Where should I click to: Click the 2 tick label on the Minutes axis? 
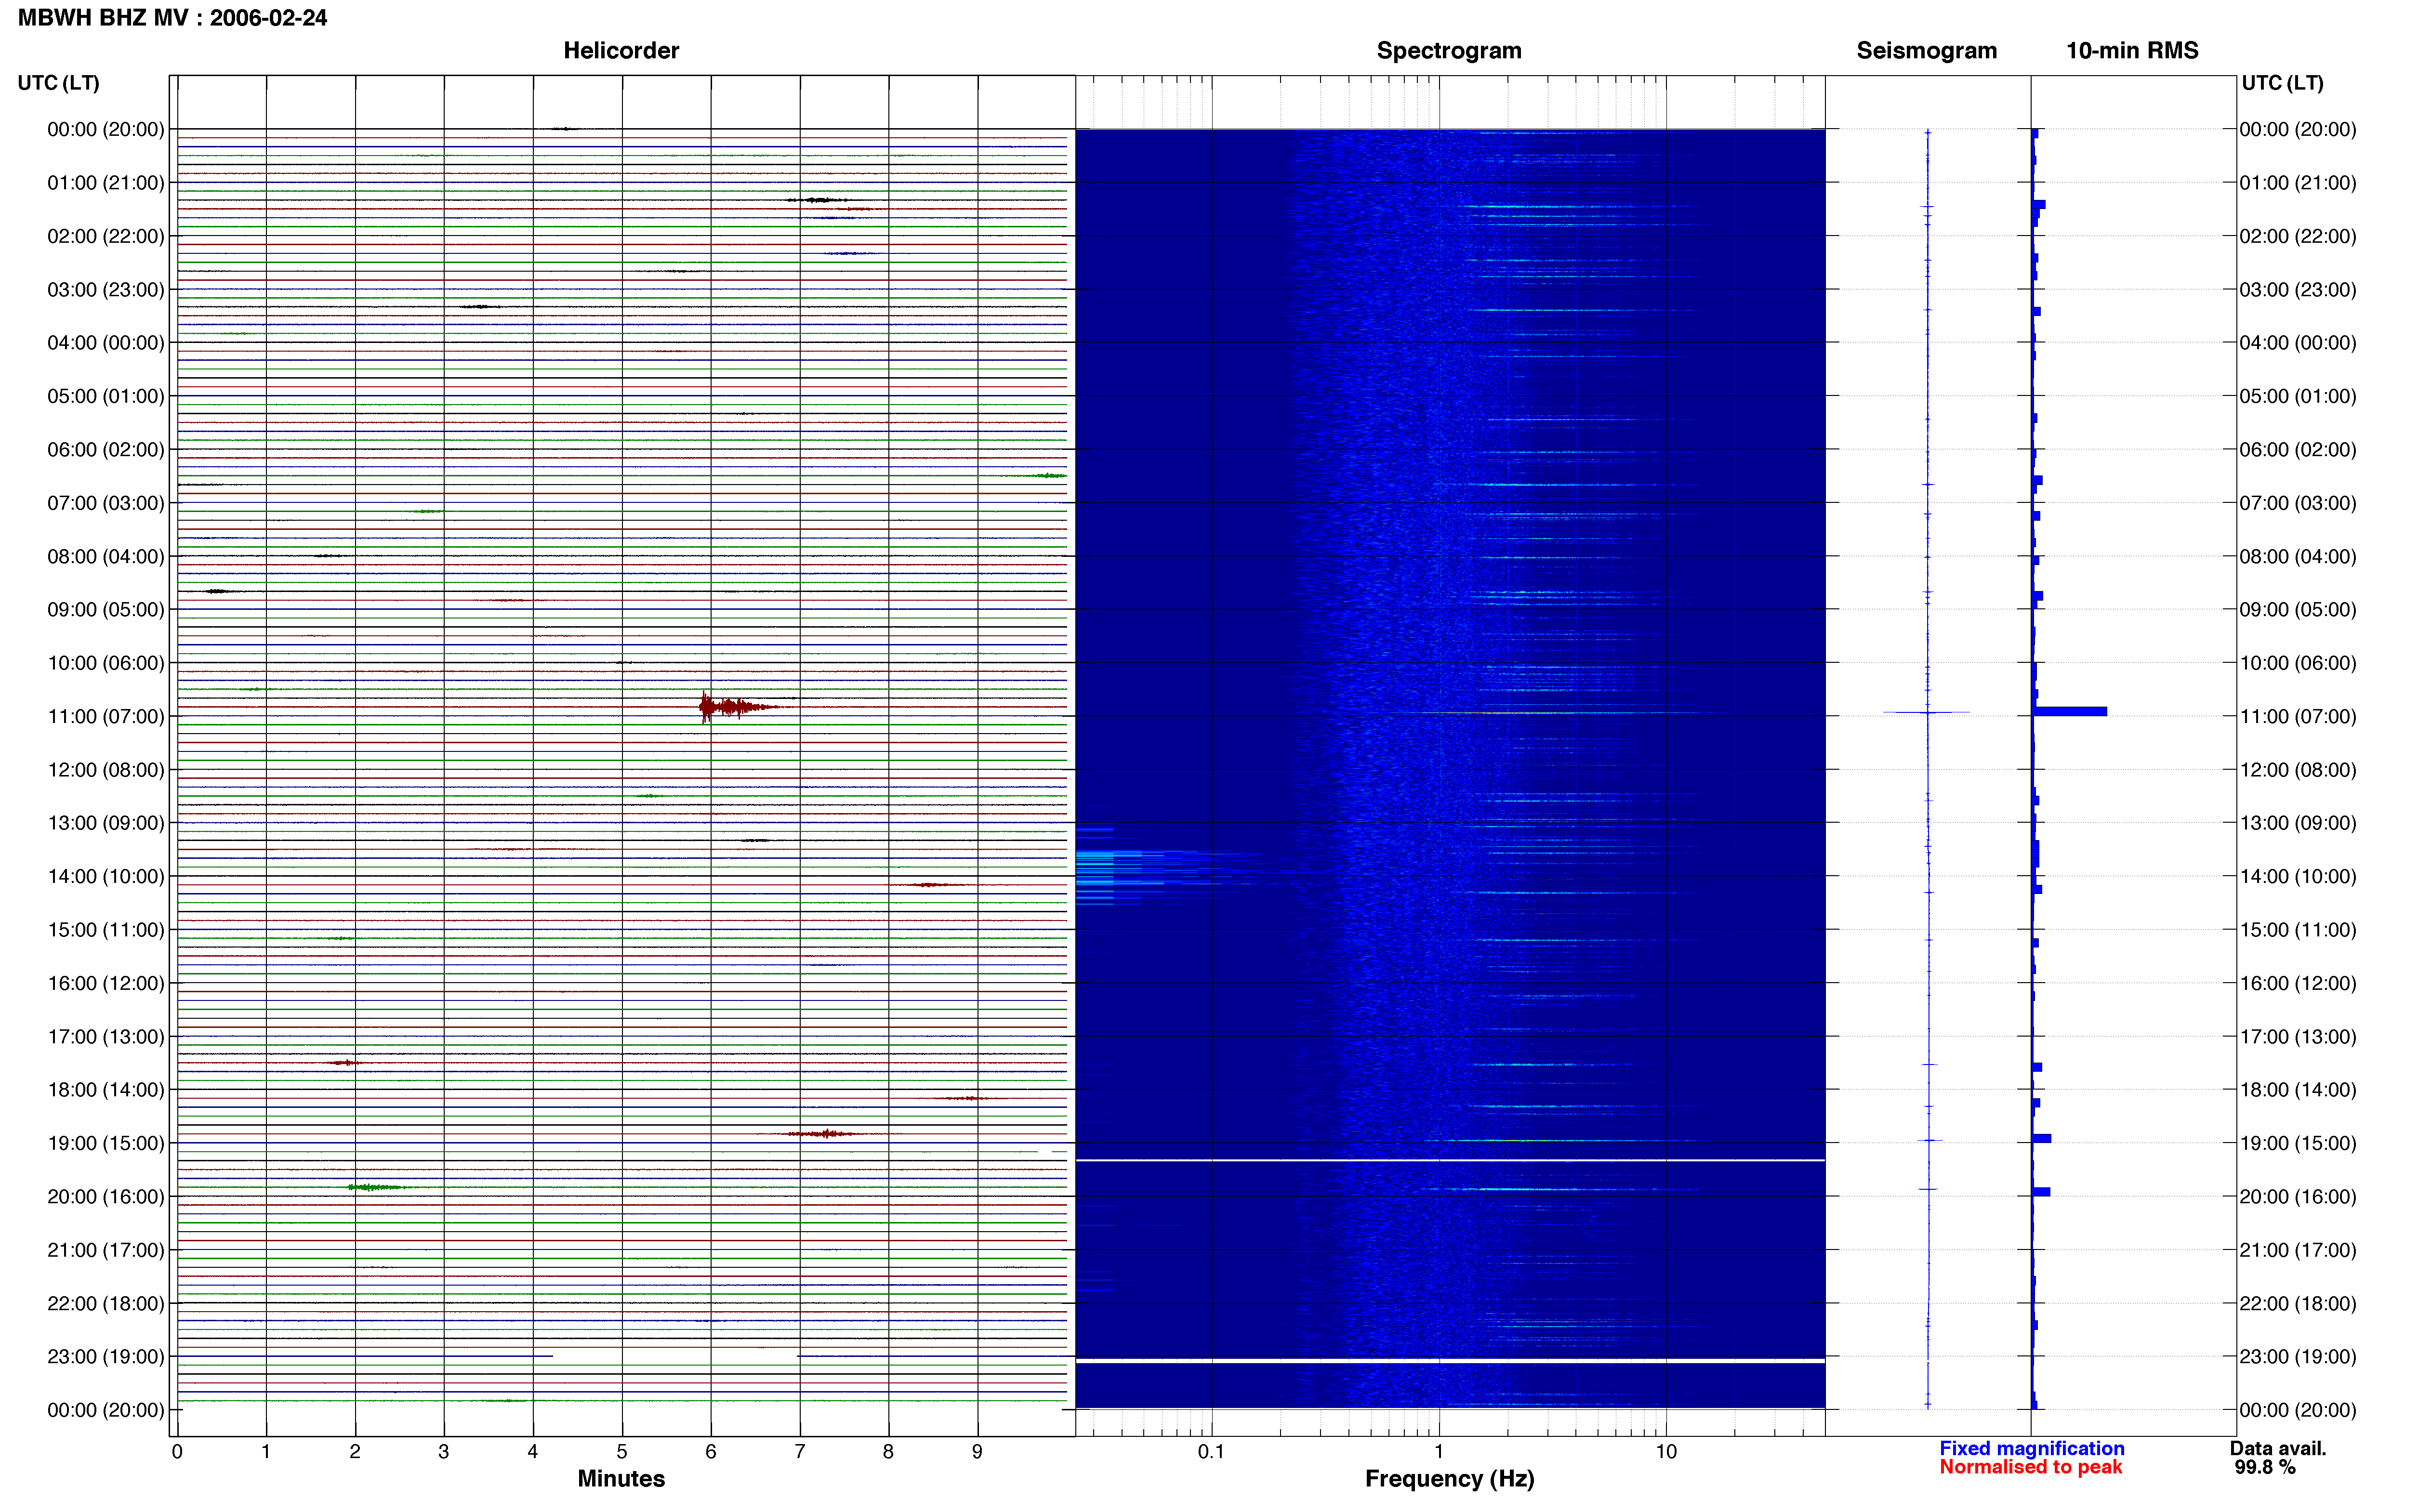coord(355,1451)
